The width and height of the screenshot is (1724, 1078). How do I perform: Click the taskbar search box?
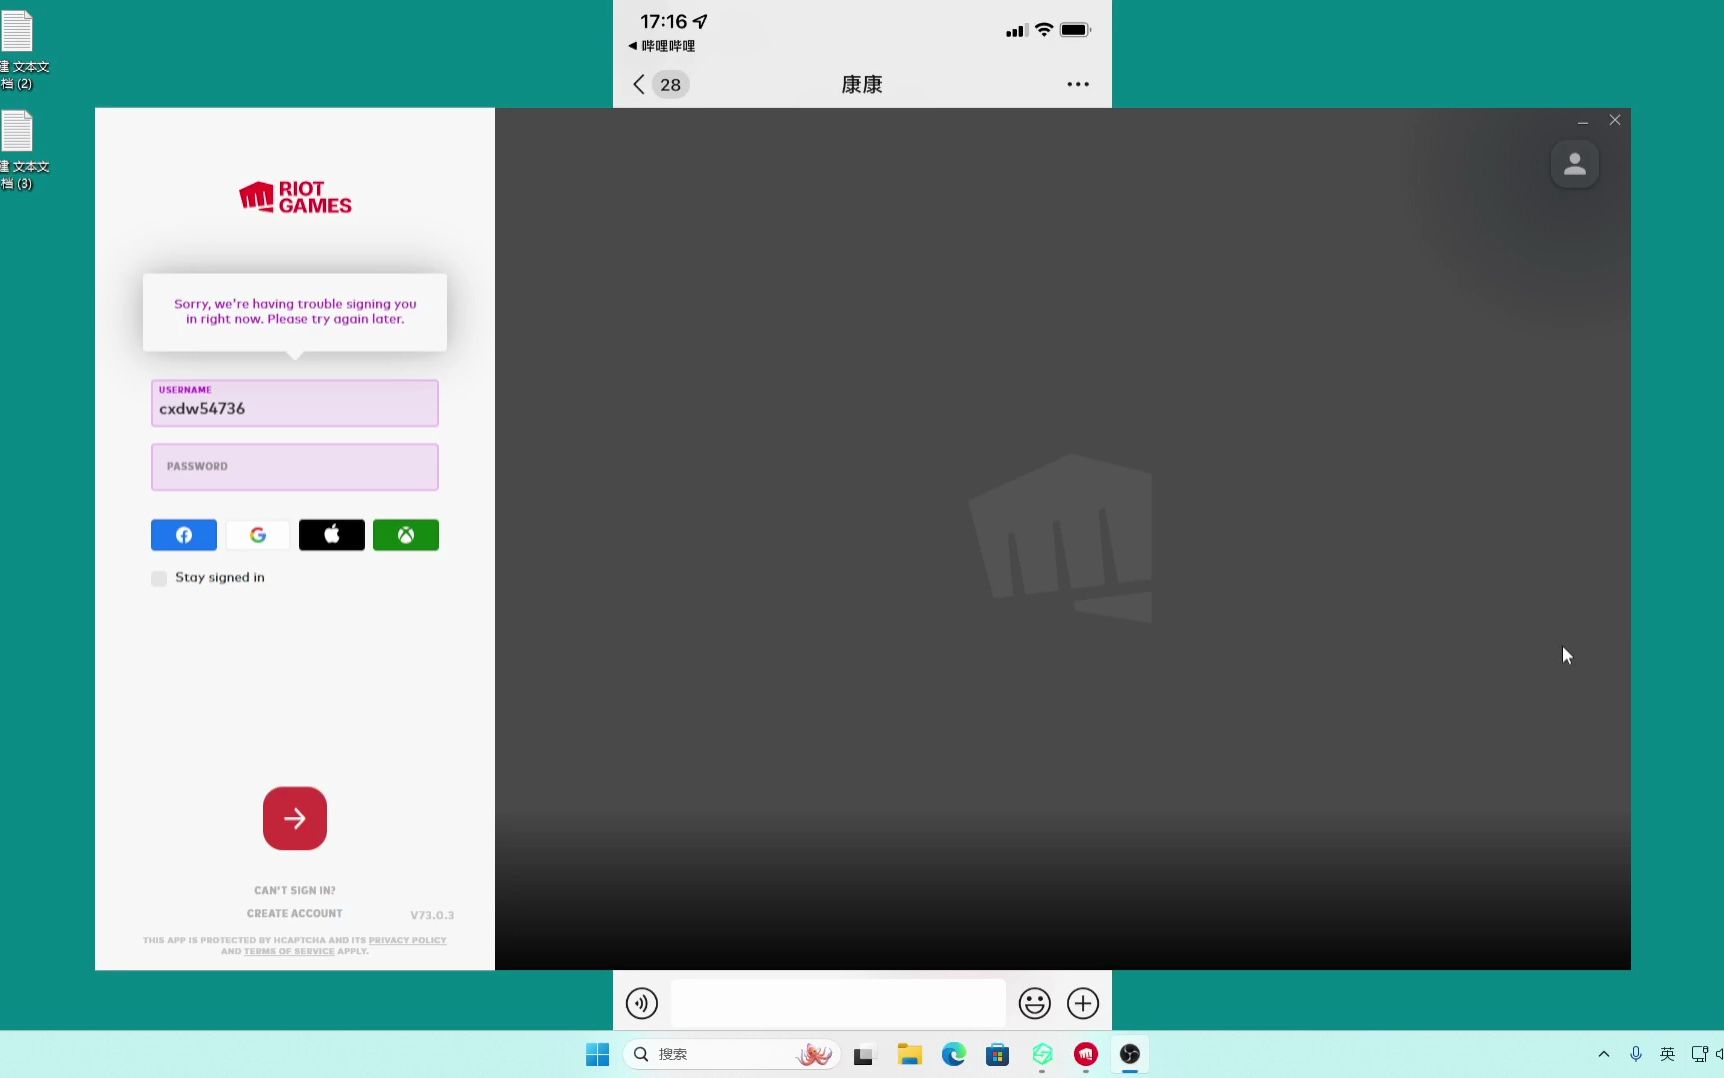[x=731, y=1054]
